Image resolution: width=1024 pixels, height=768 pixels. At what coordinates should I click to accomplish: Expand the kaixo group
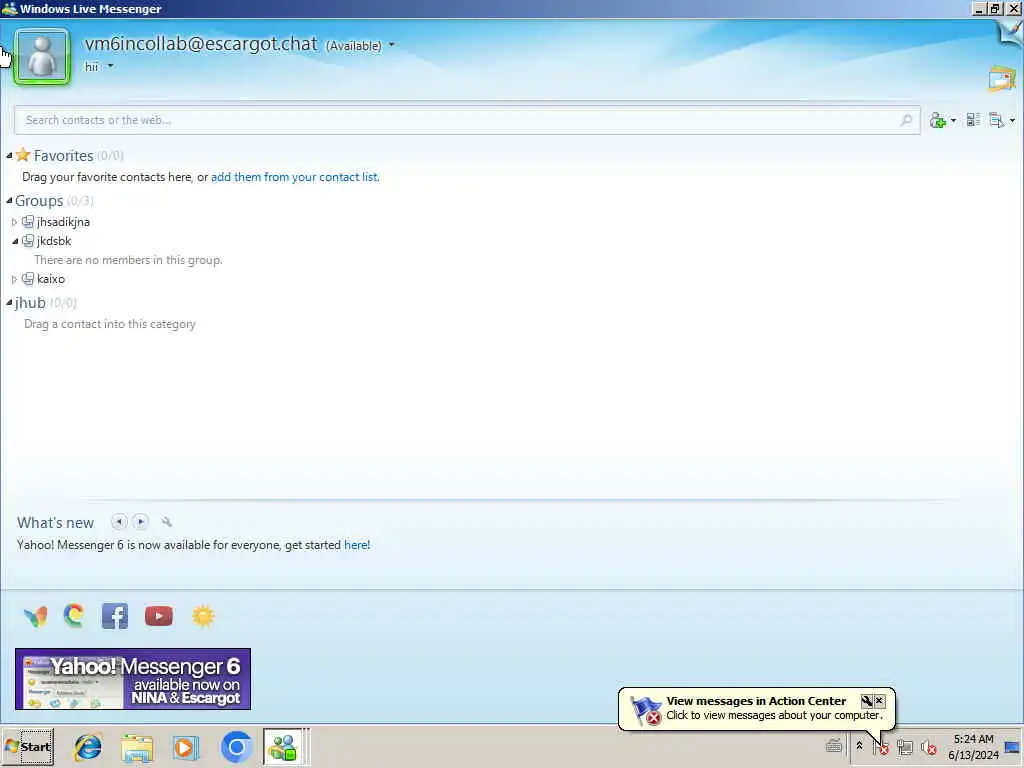(x=14, y=280)
